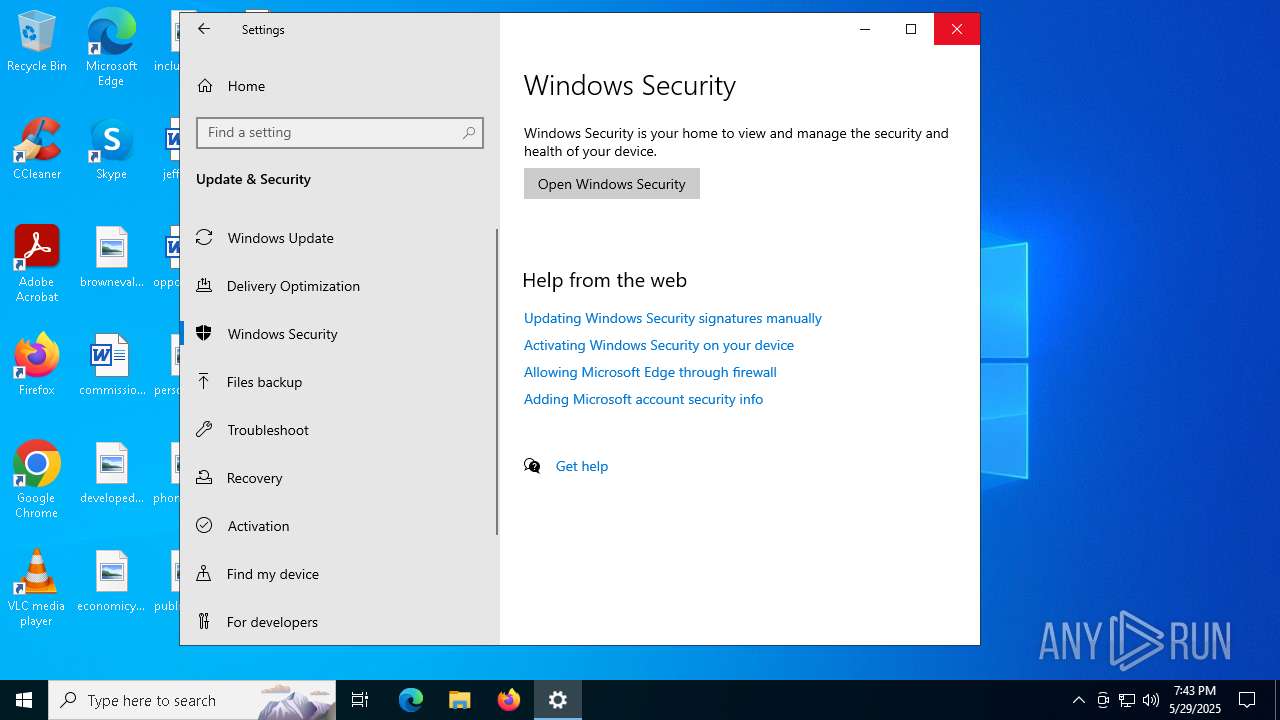
Task: Click the Home icon in Settings sidebar
Action: click(205, 86)
